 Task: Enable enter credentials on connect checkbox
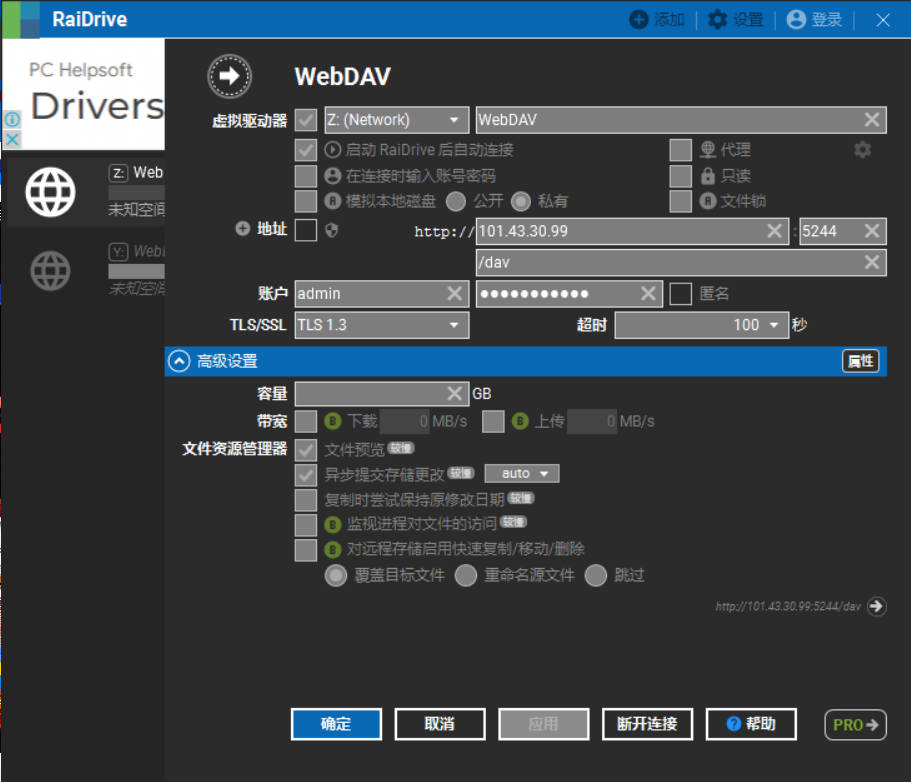(306, 175)
